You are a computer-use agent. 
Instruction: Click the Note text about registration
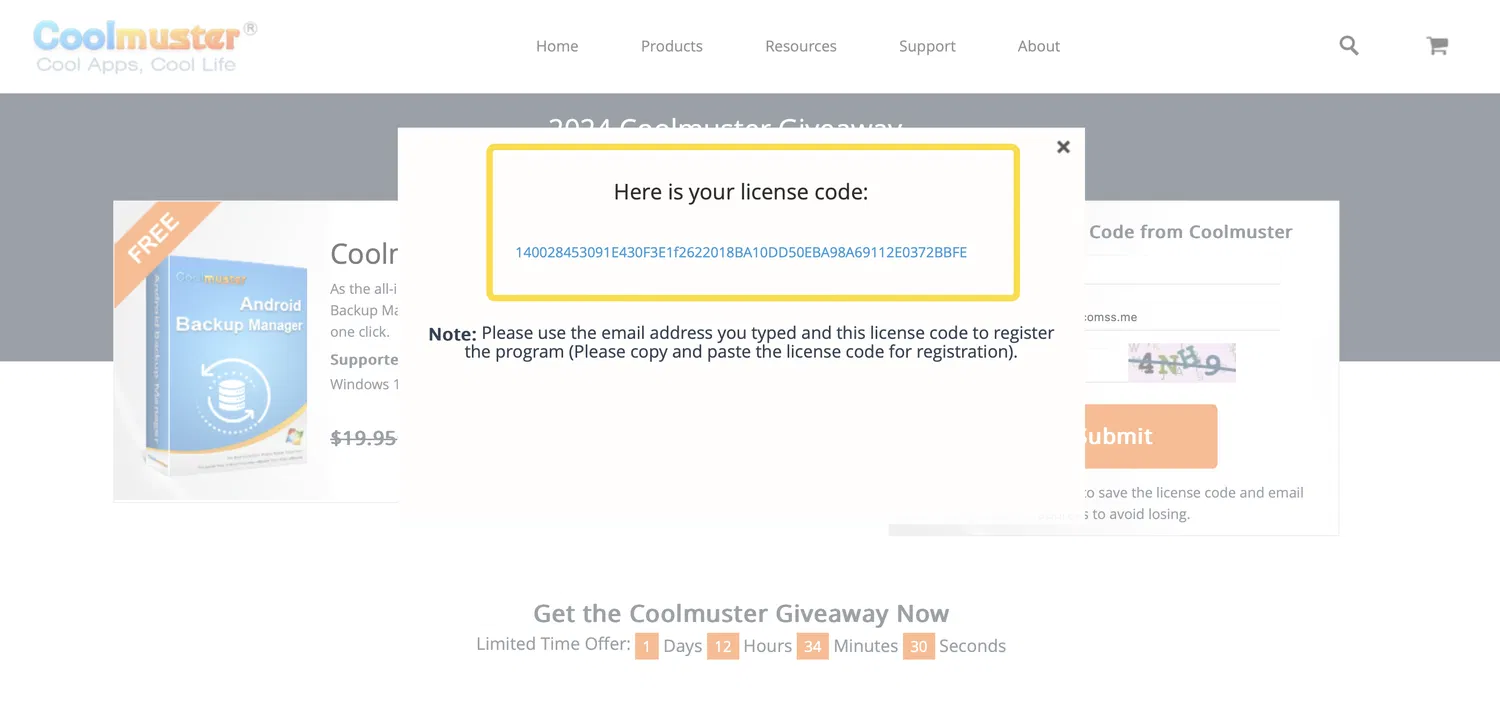[x=741, y=342]
